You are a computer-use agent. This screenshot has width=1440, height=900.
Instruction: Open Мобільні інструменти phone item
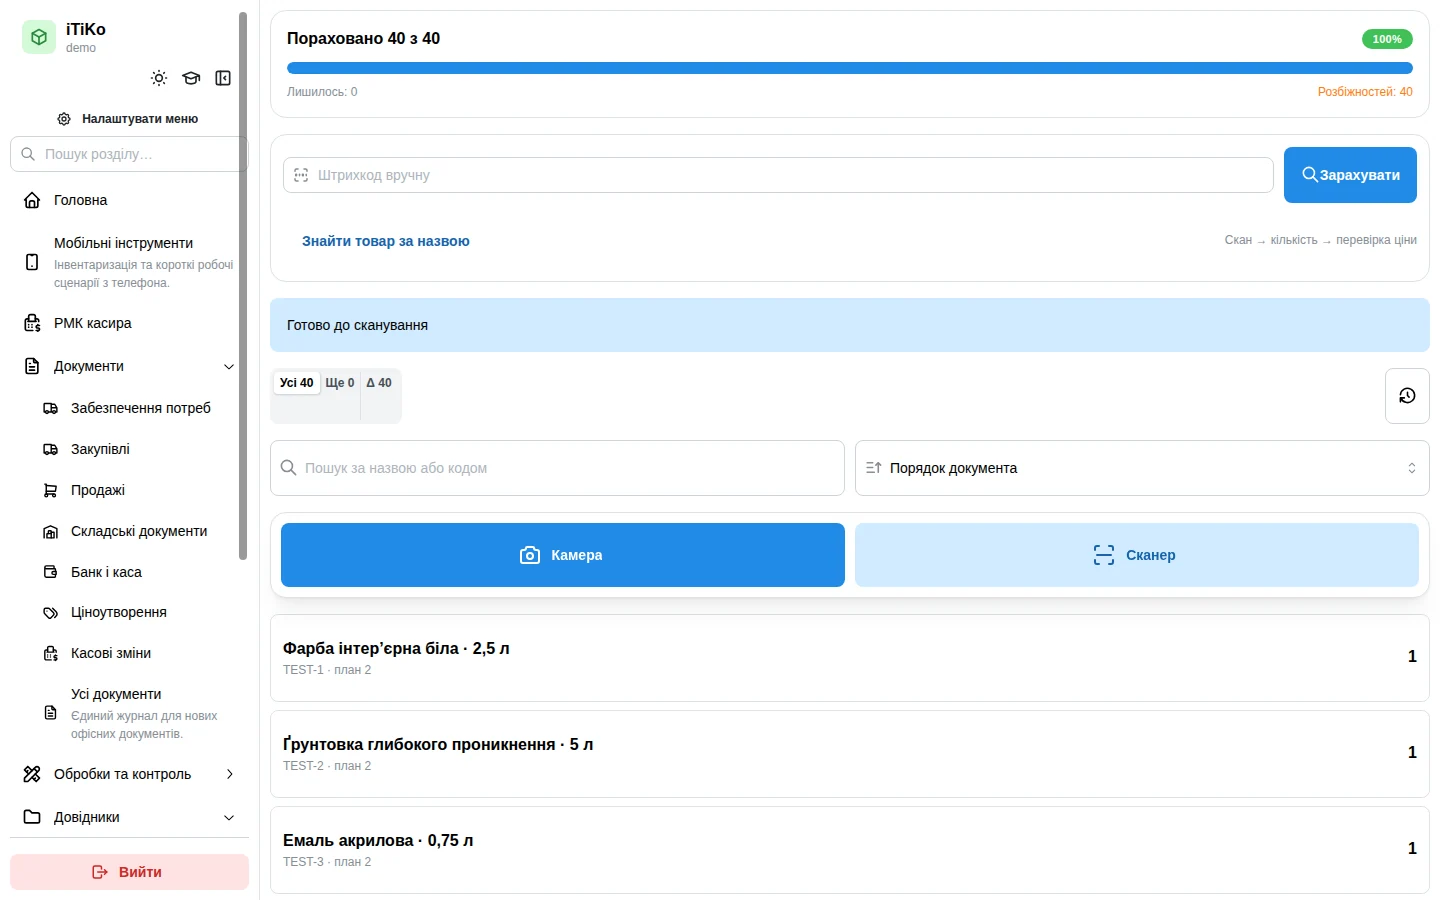(128, 262)
